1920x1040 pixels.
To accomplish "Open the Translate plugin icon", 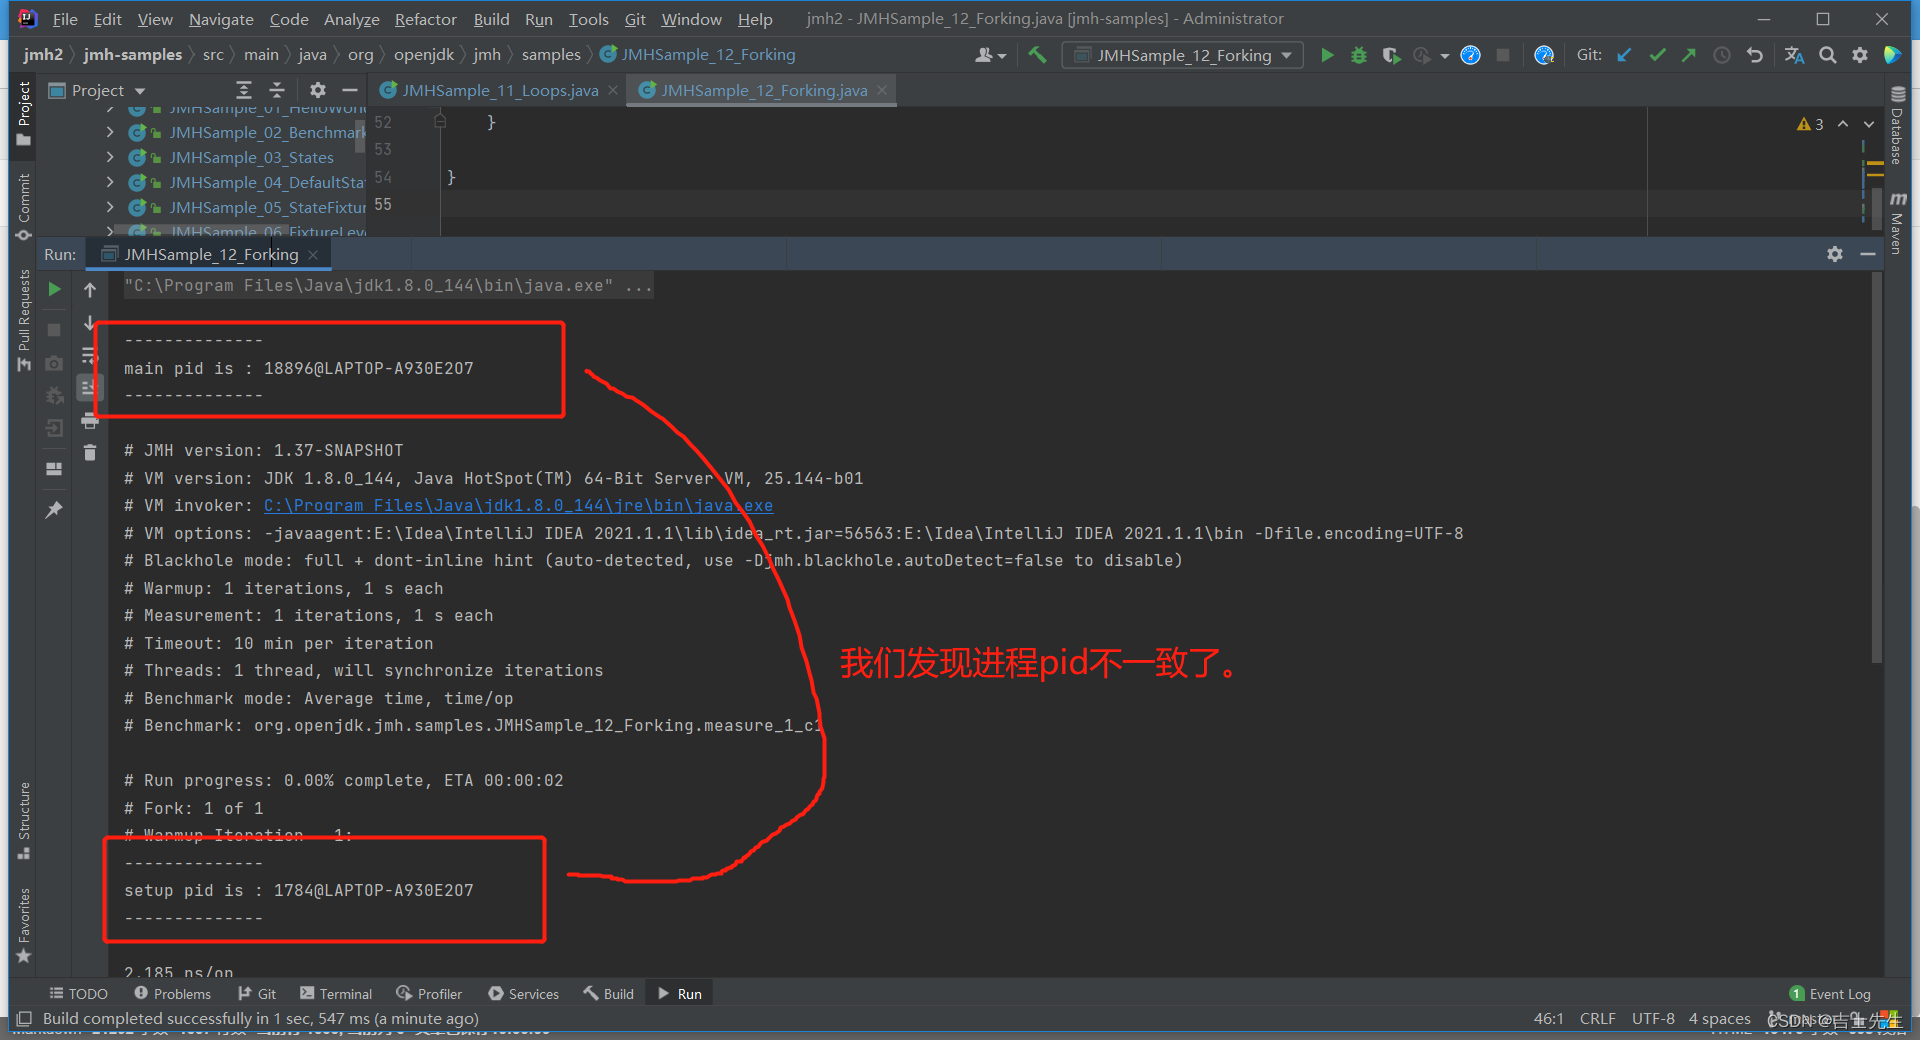I will (1795, 55).
